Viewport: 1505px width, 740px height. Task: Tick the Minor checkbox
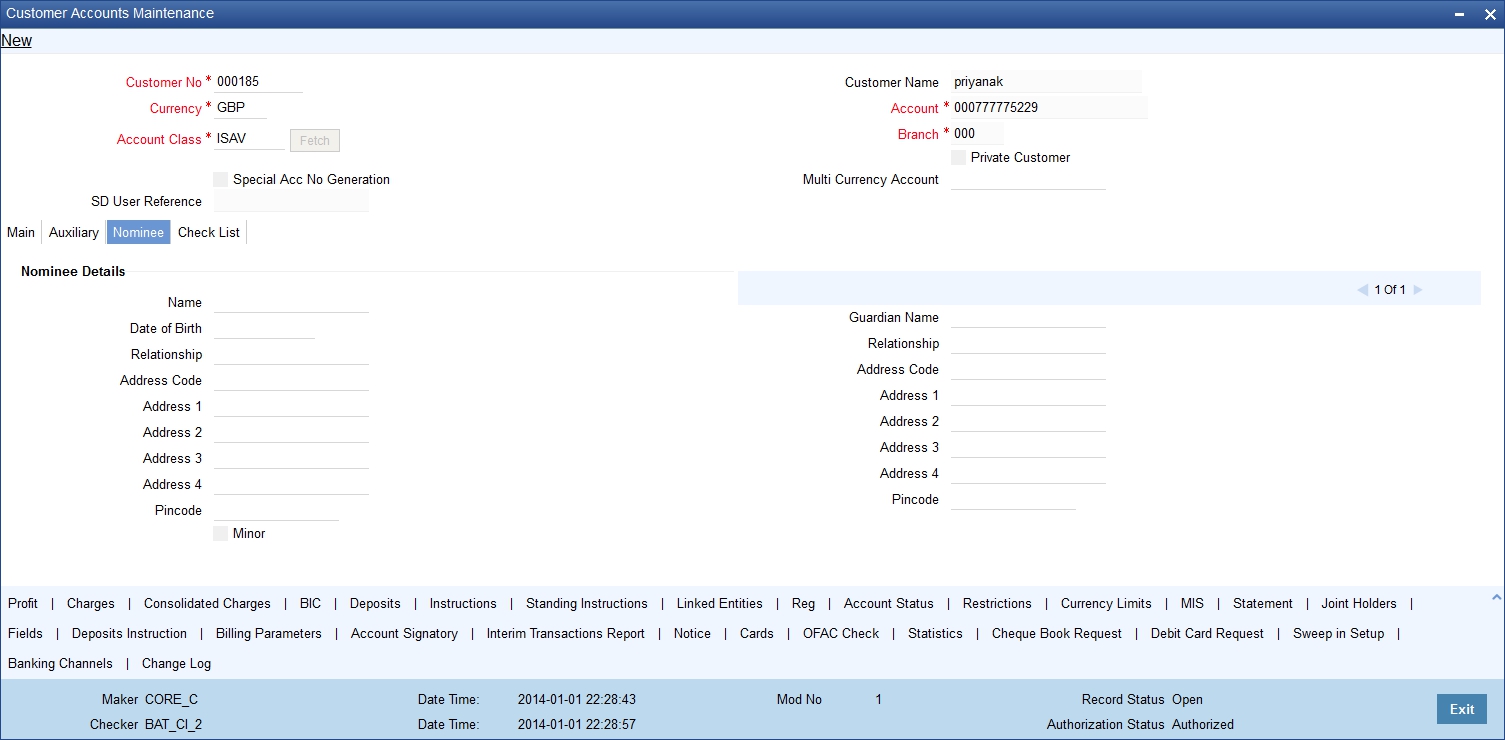221,533
